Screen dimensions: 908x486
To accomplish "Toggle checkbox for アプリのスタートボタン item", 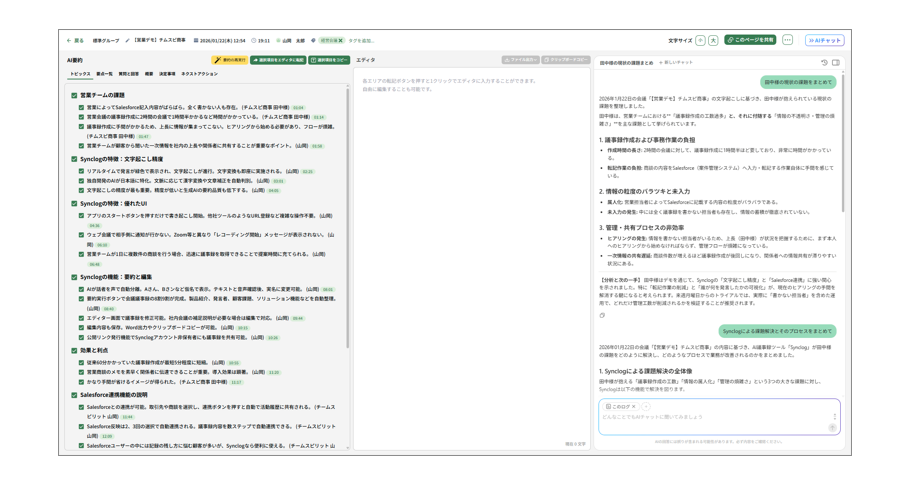I will [82, 216].
